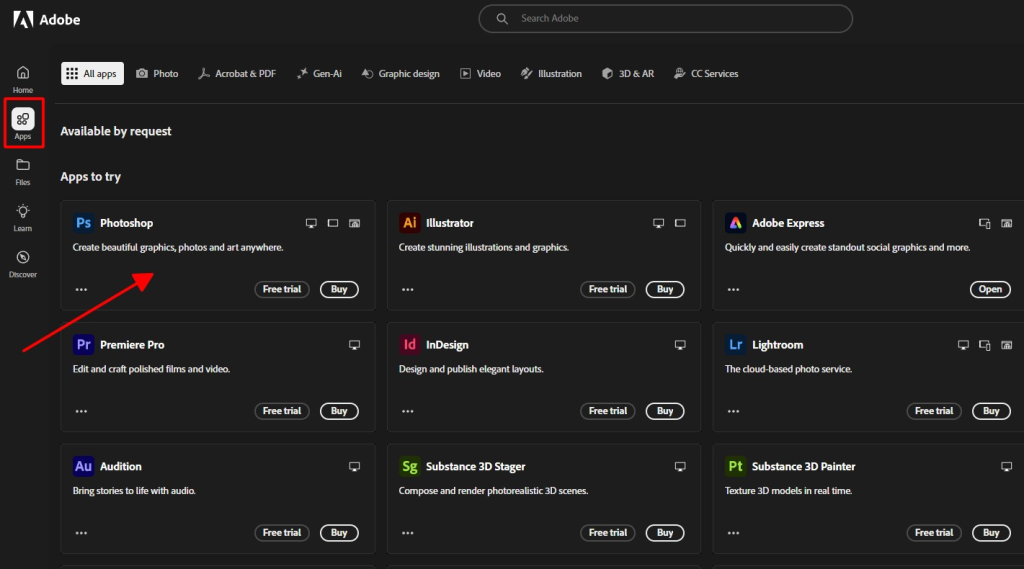Open the more options menu for Photoshop
The width and height of the screenshot is (1024, 569).
pyautogui.click(x=81, y=289)
